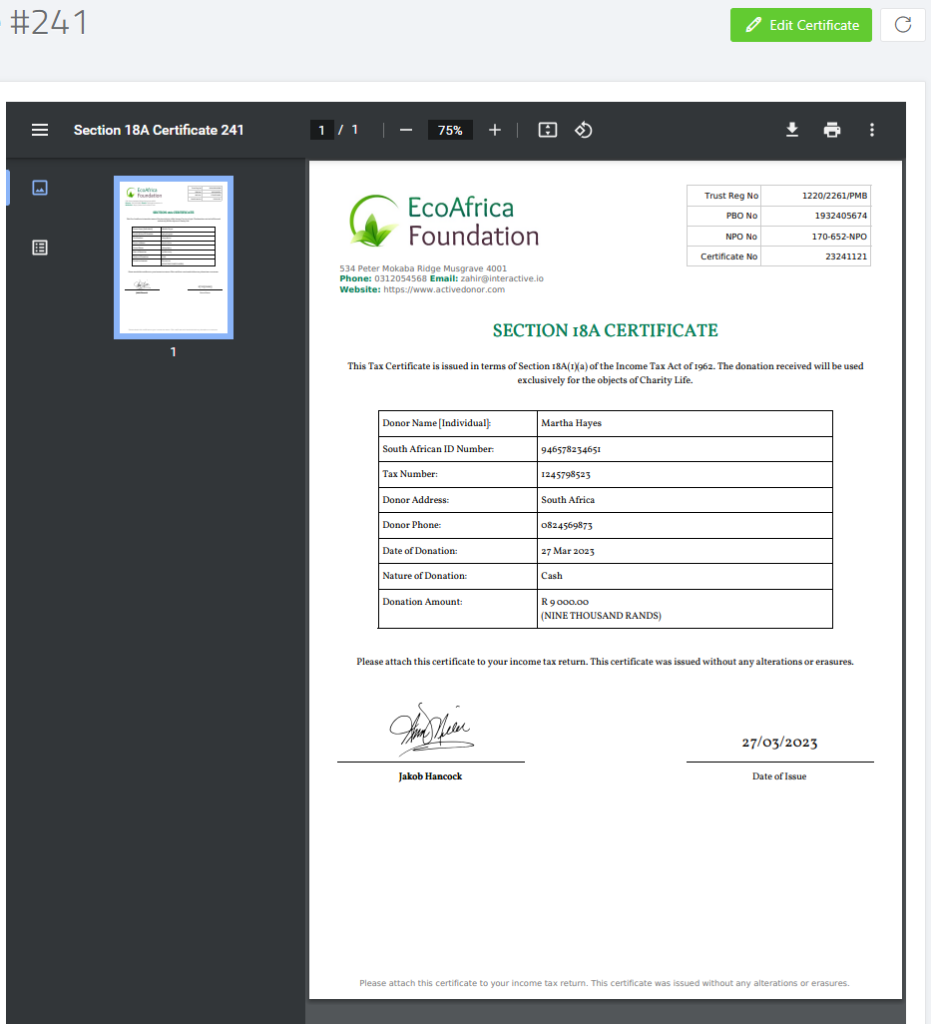
Task: Click the Edit Certificate button
Action: tap(801, 25)
